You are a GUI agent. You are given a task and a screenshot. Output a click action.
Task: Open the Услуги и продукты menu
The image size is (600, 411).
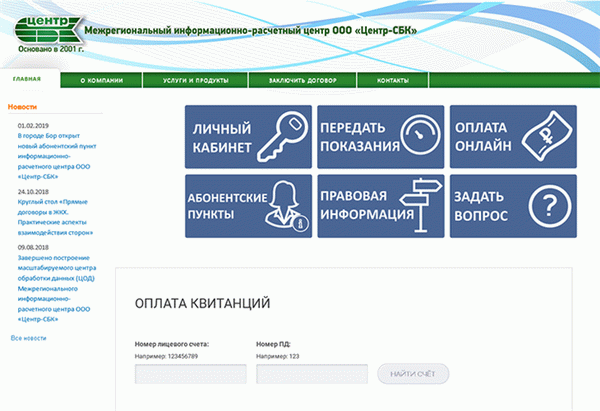click(196, 80)
